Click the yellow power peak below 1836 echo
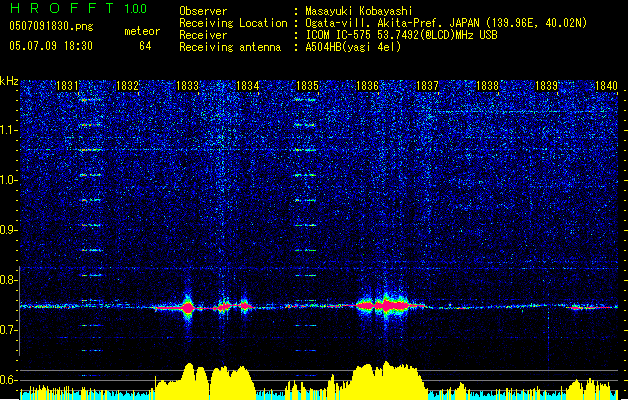This screenshot has width=629, height=400. tap(387, 379)
